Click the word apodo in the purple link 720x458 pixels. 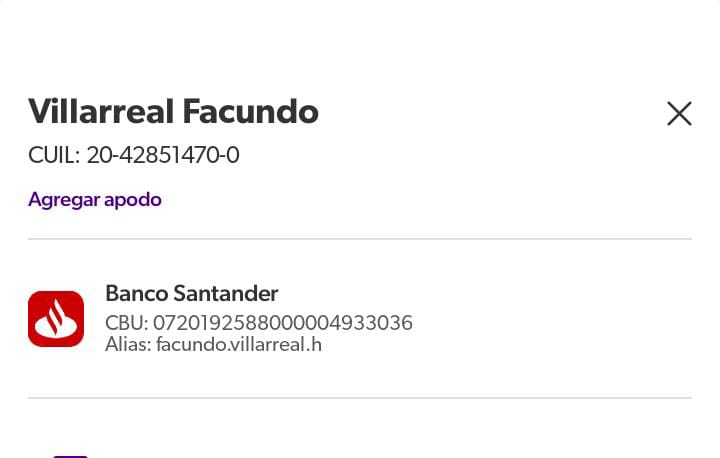[x=135, y=199]
